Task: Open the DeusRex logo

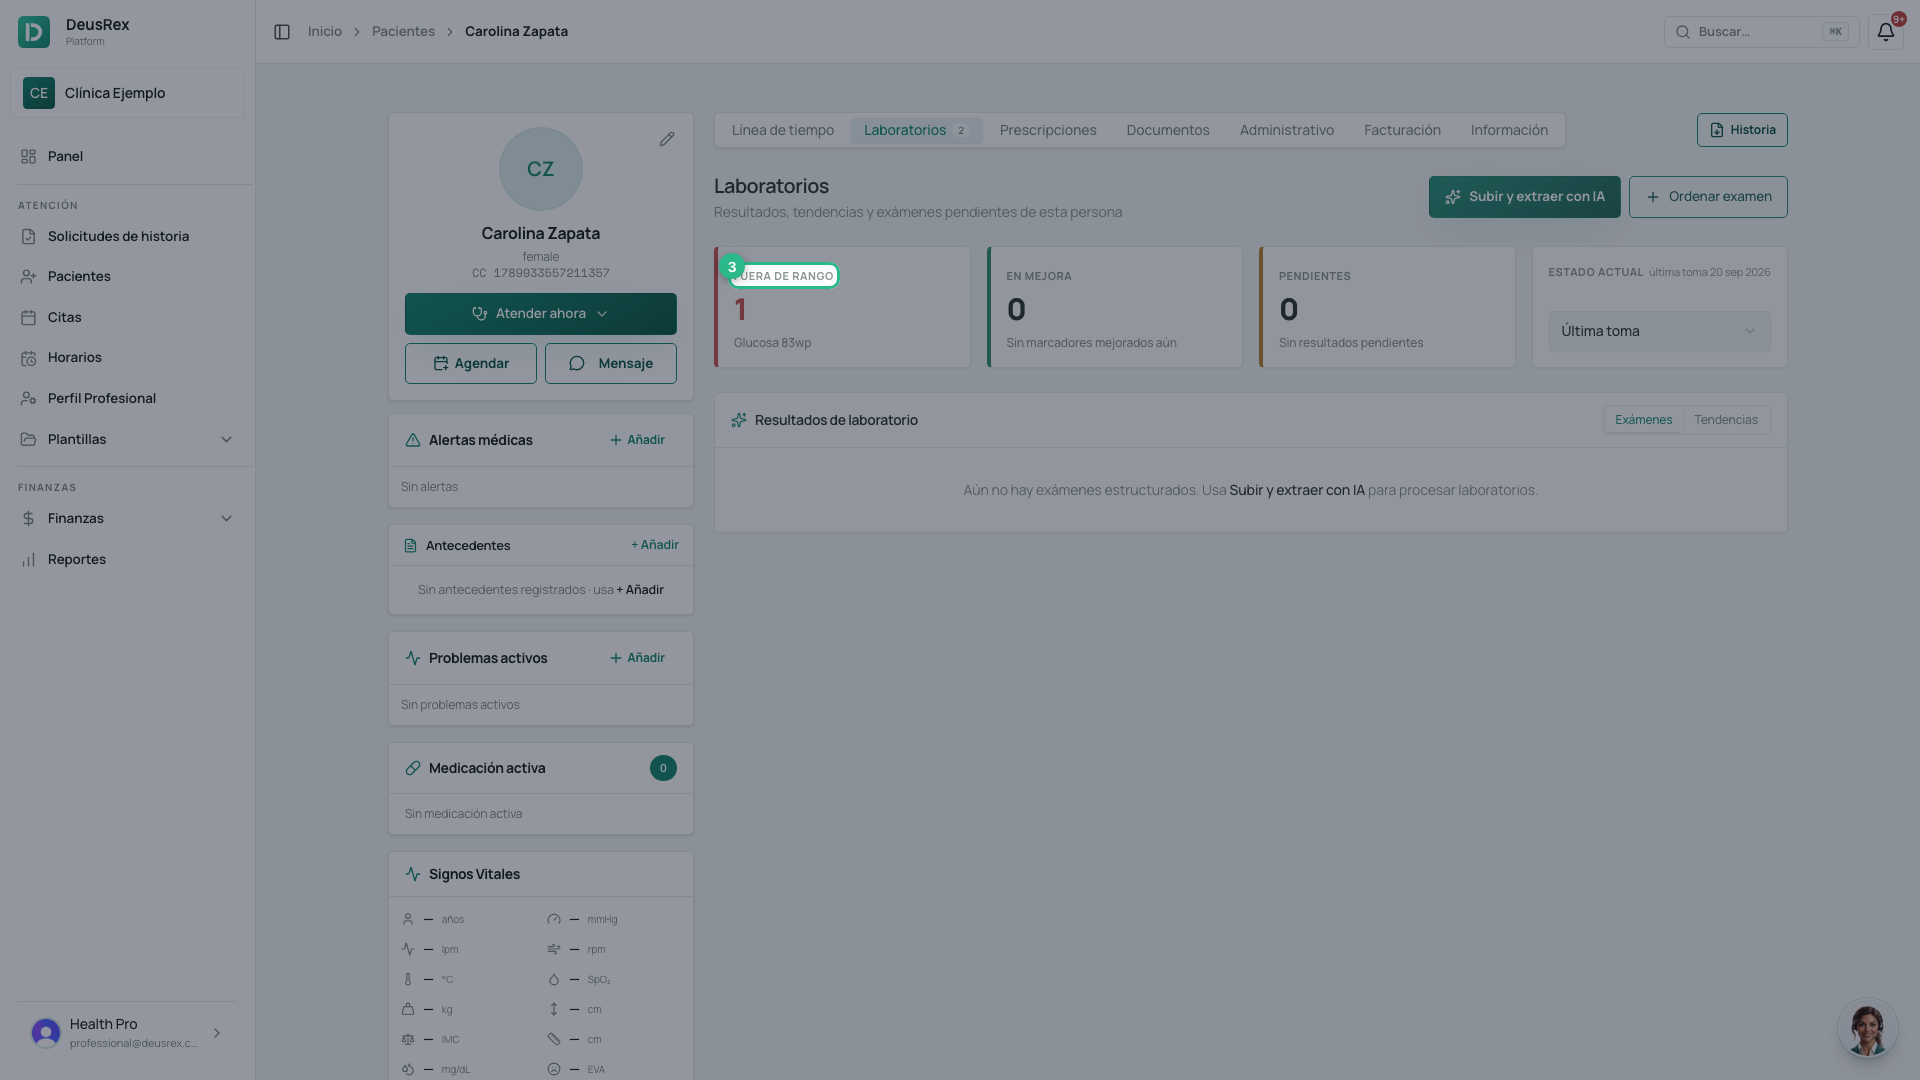Action: [x=34, y=32]
